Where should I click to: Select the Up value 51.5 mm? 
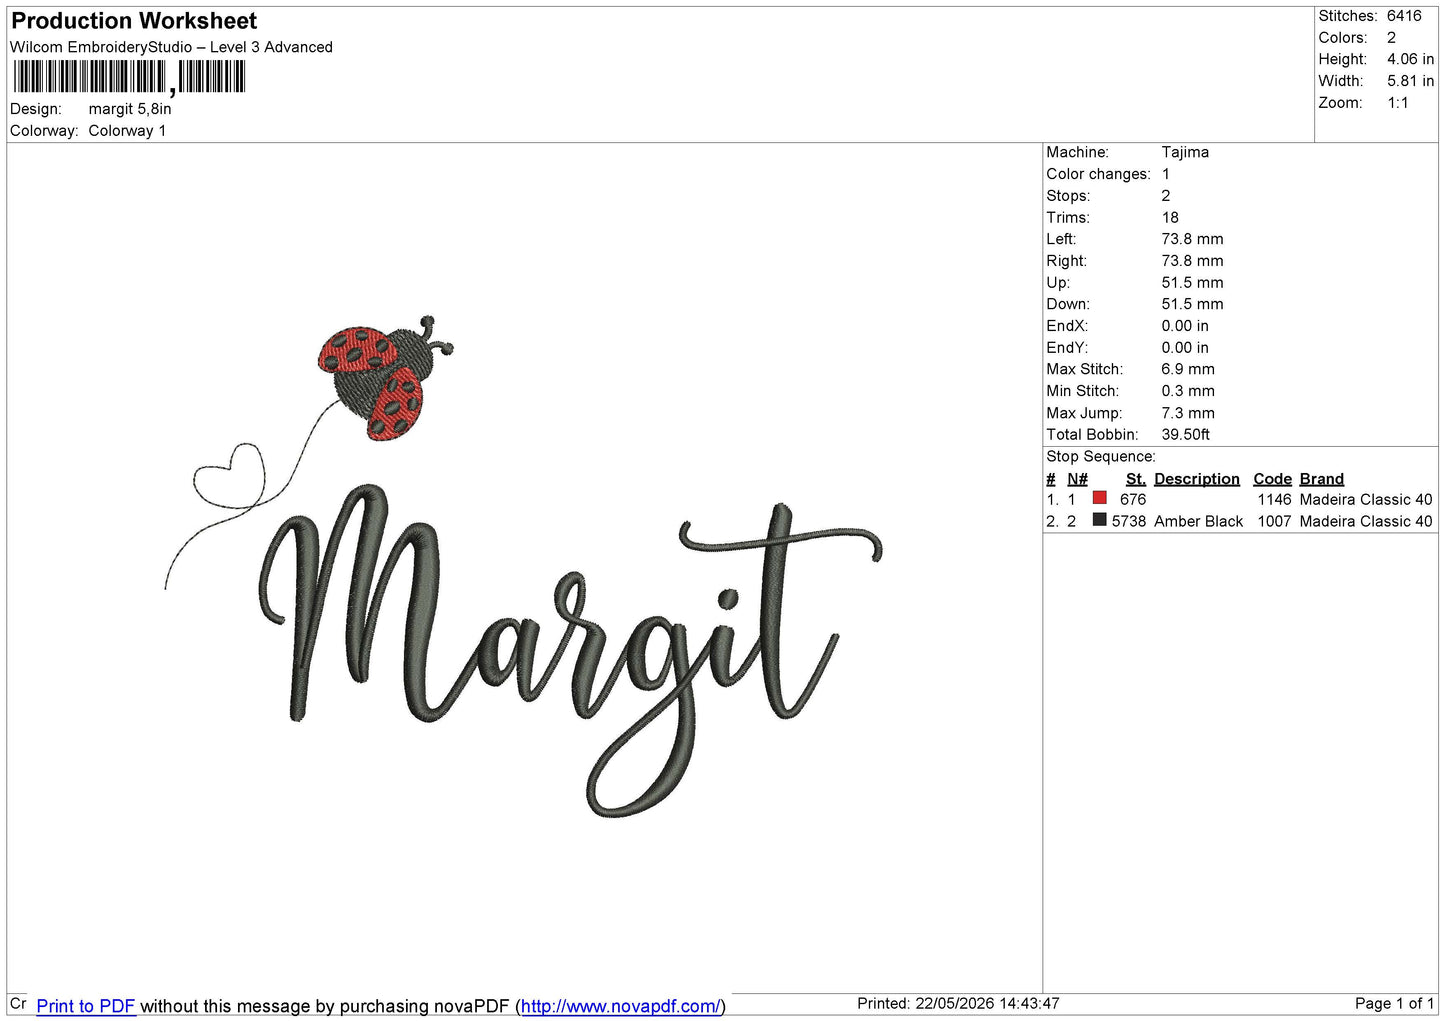pyautogui.click(x=1192, y=283)
